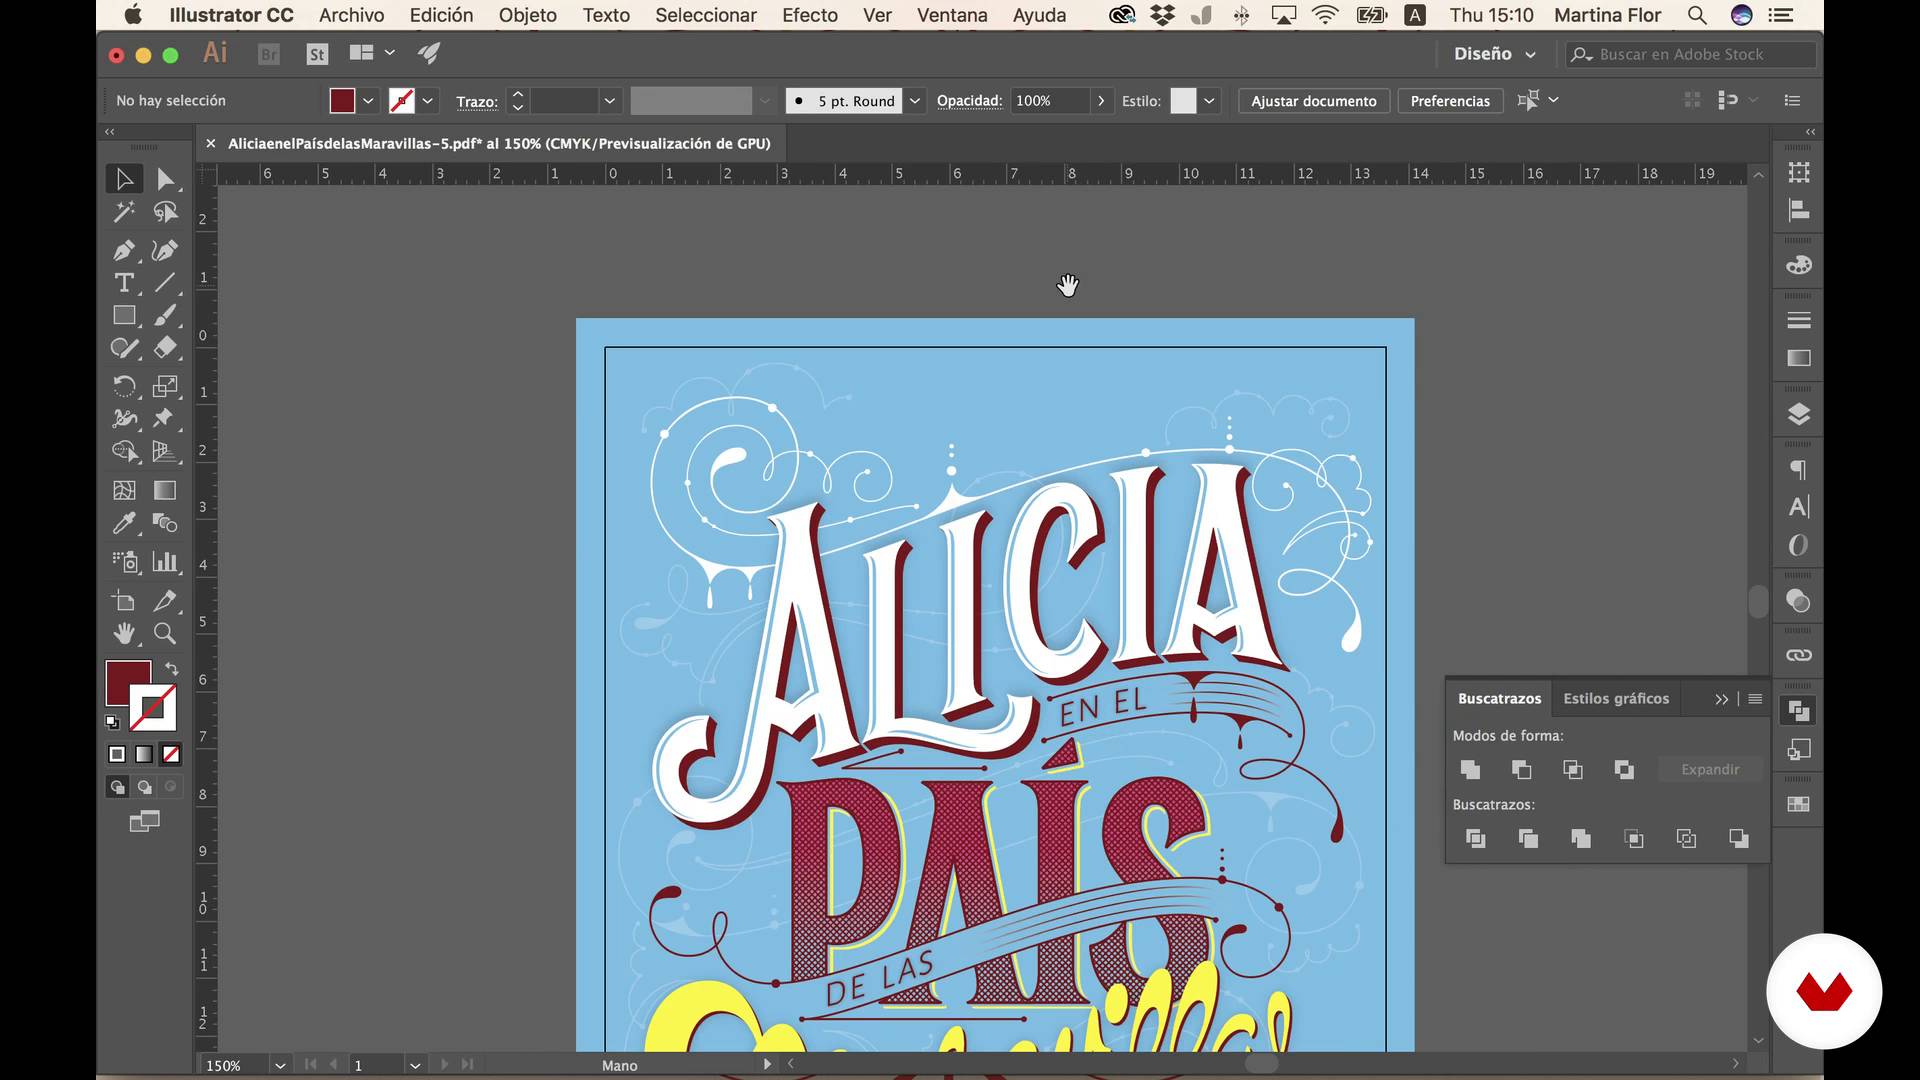The width and height of the screenshot is (1920, 1080).
Task: Set paint mode to Color
Action: [117, 754]
